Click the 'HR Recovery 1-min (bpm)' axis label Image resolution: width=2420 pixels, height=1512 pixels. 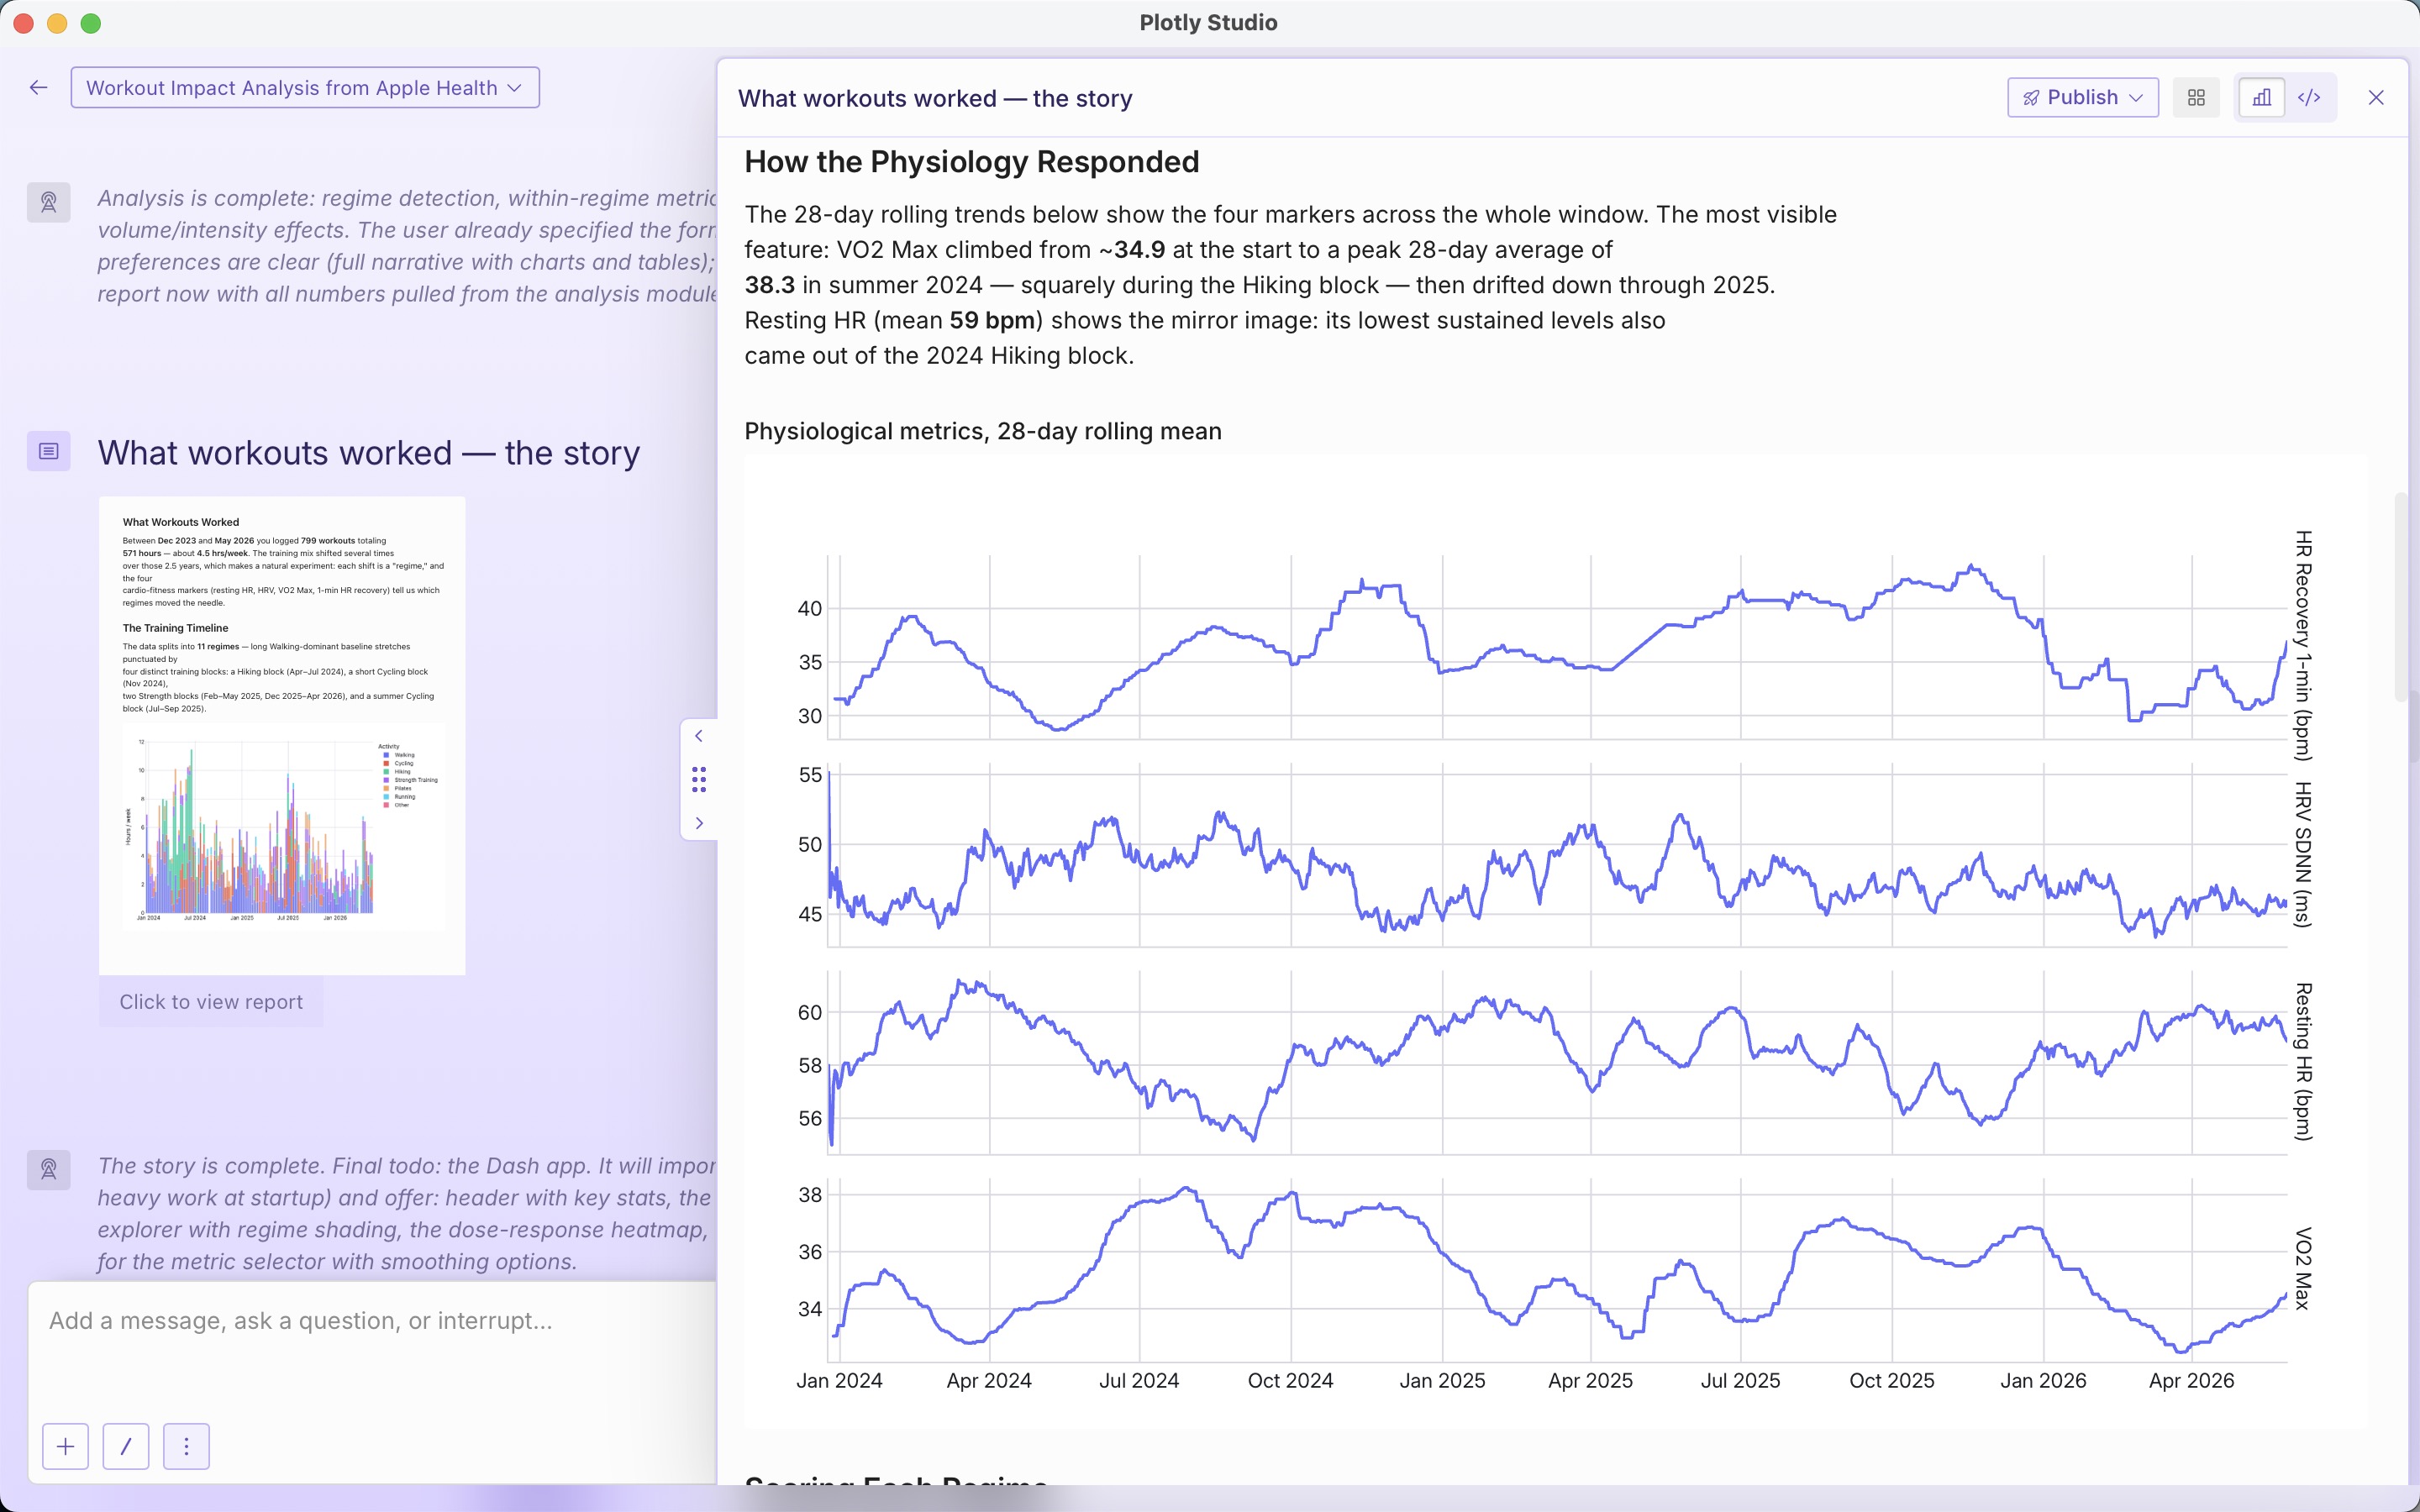pos(2303,646)
